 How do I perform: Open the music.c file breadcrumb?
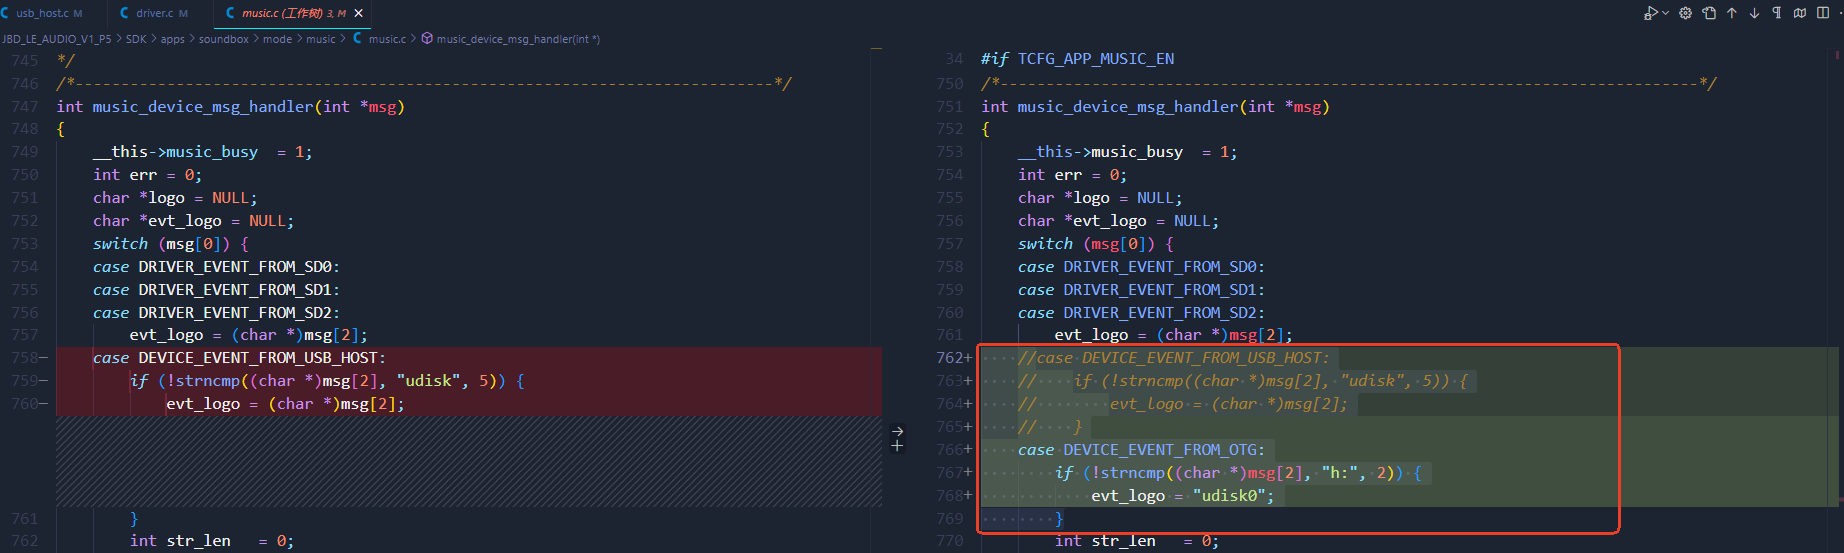[380, 39]
